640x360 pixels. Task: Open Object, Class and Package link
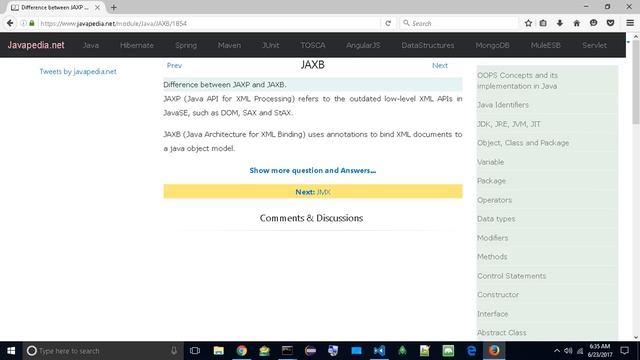point(523,143)
